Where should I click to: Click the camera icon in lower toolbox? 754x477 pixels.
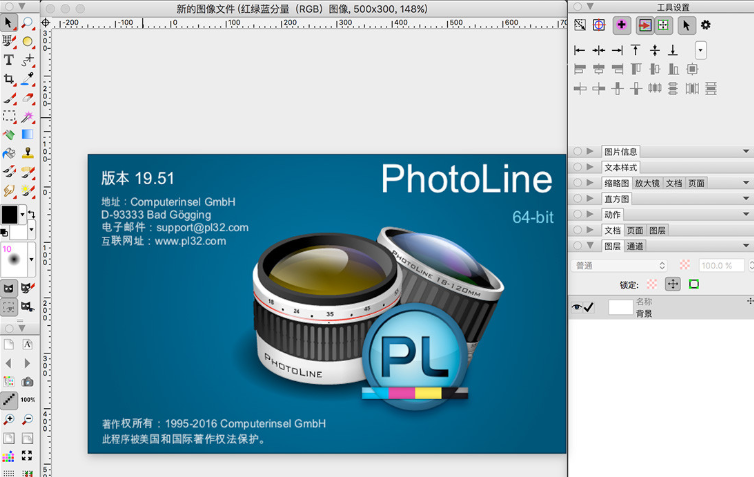[x=28, y=382]
